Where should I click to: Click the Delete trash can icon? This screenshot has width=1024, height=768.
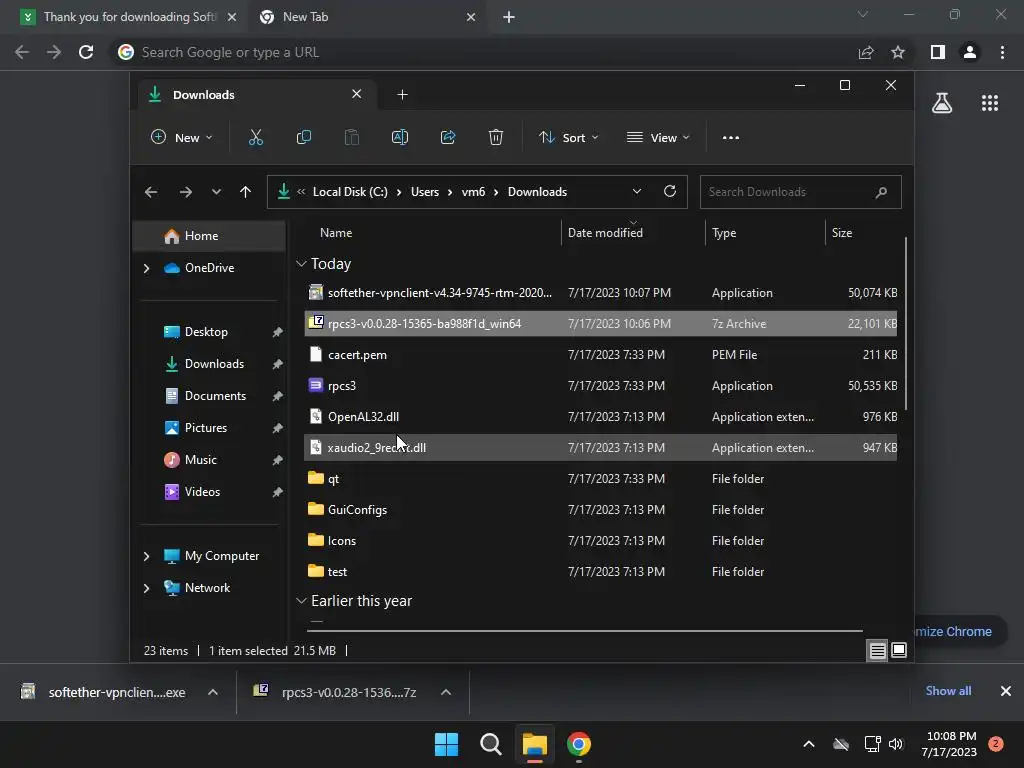[x=496, y=137]
